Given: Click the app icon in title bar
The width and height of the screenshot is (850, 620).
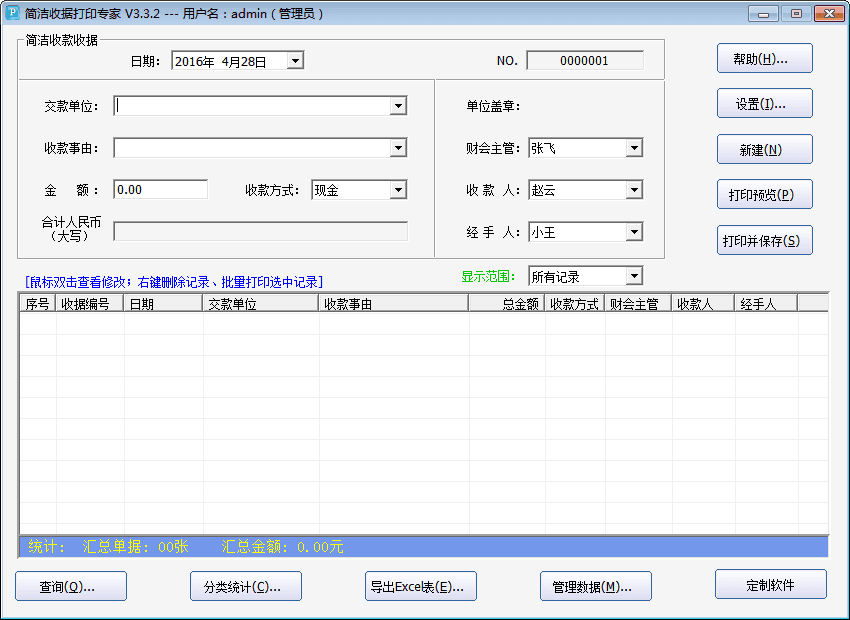Looking at the screenshot, I should click(13, 14).
